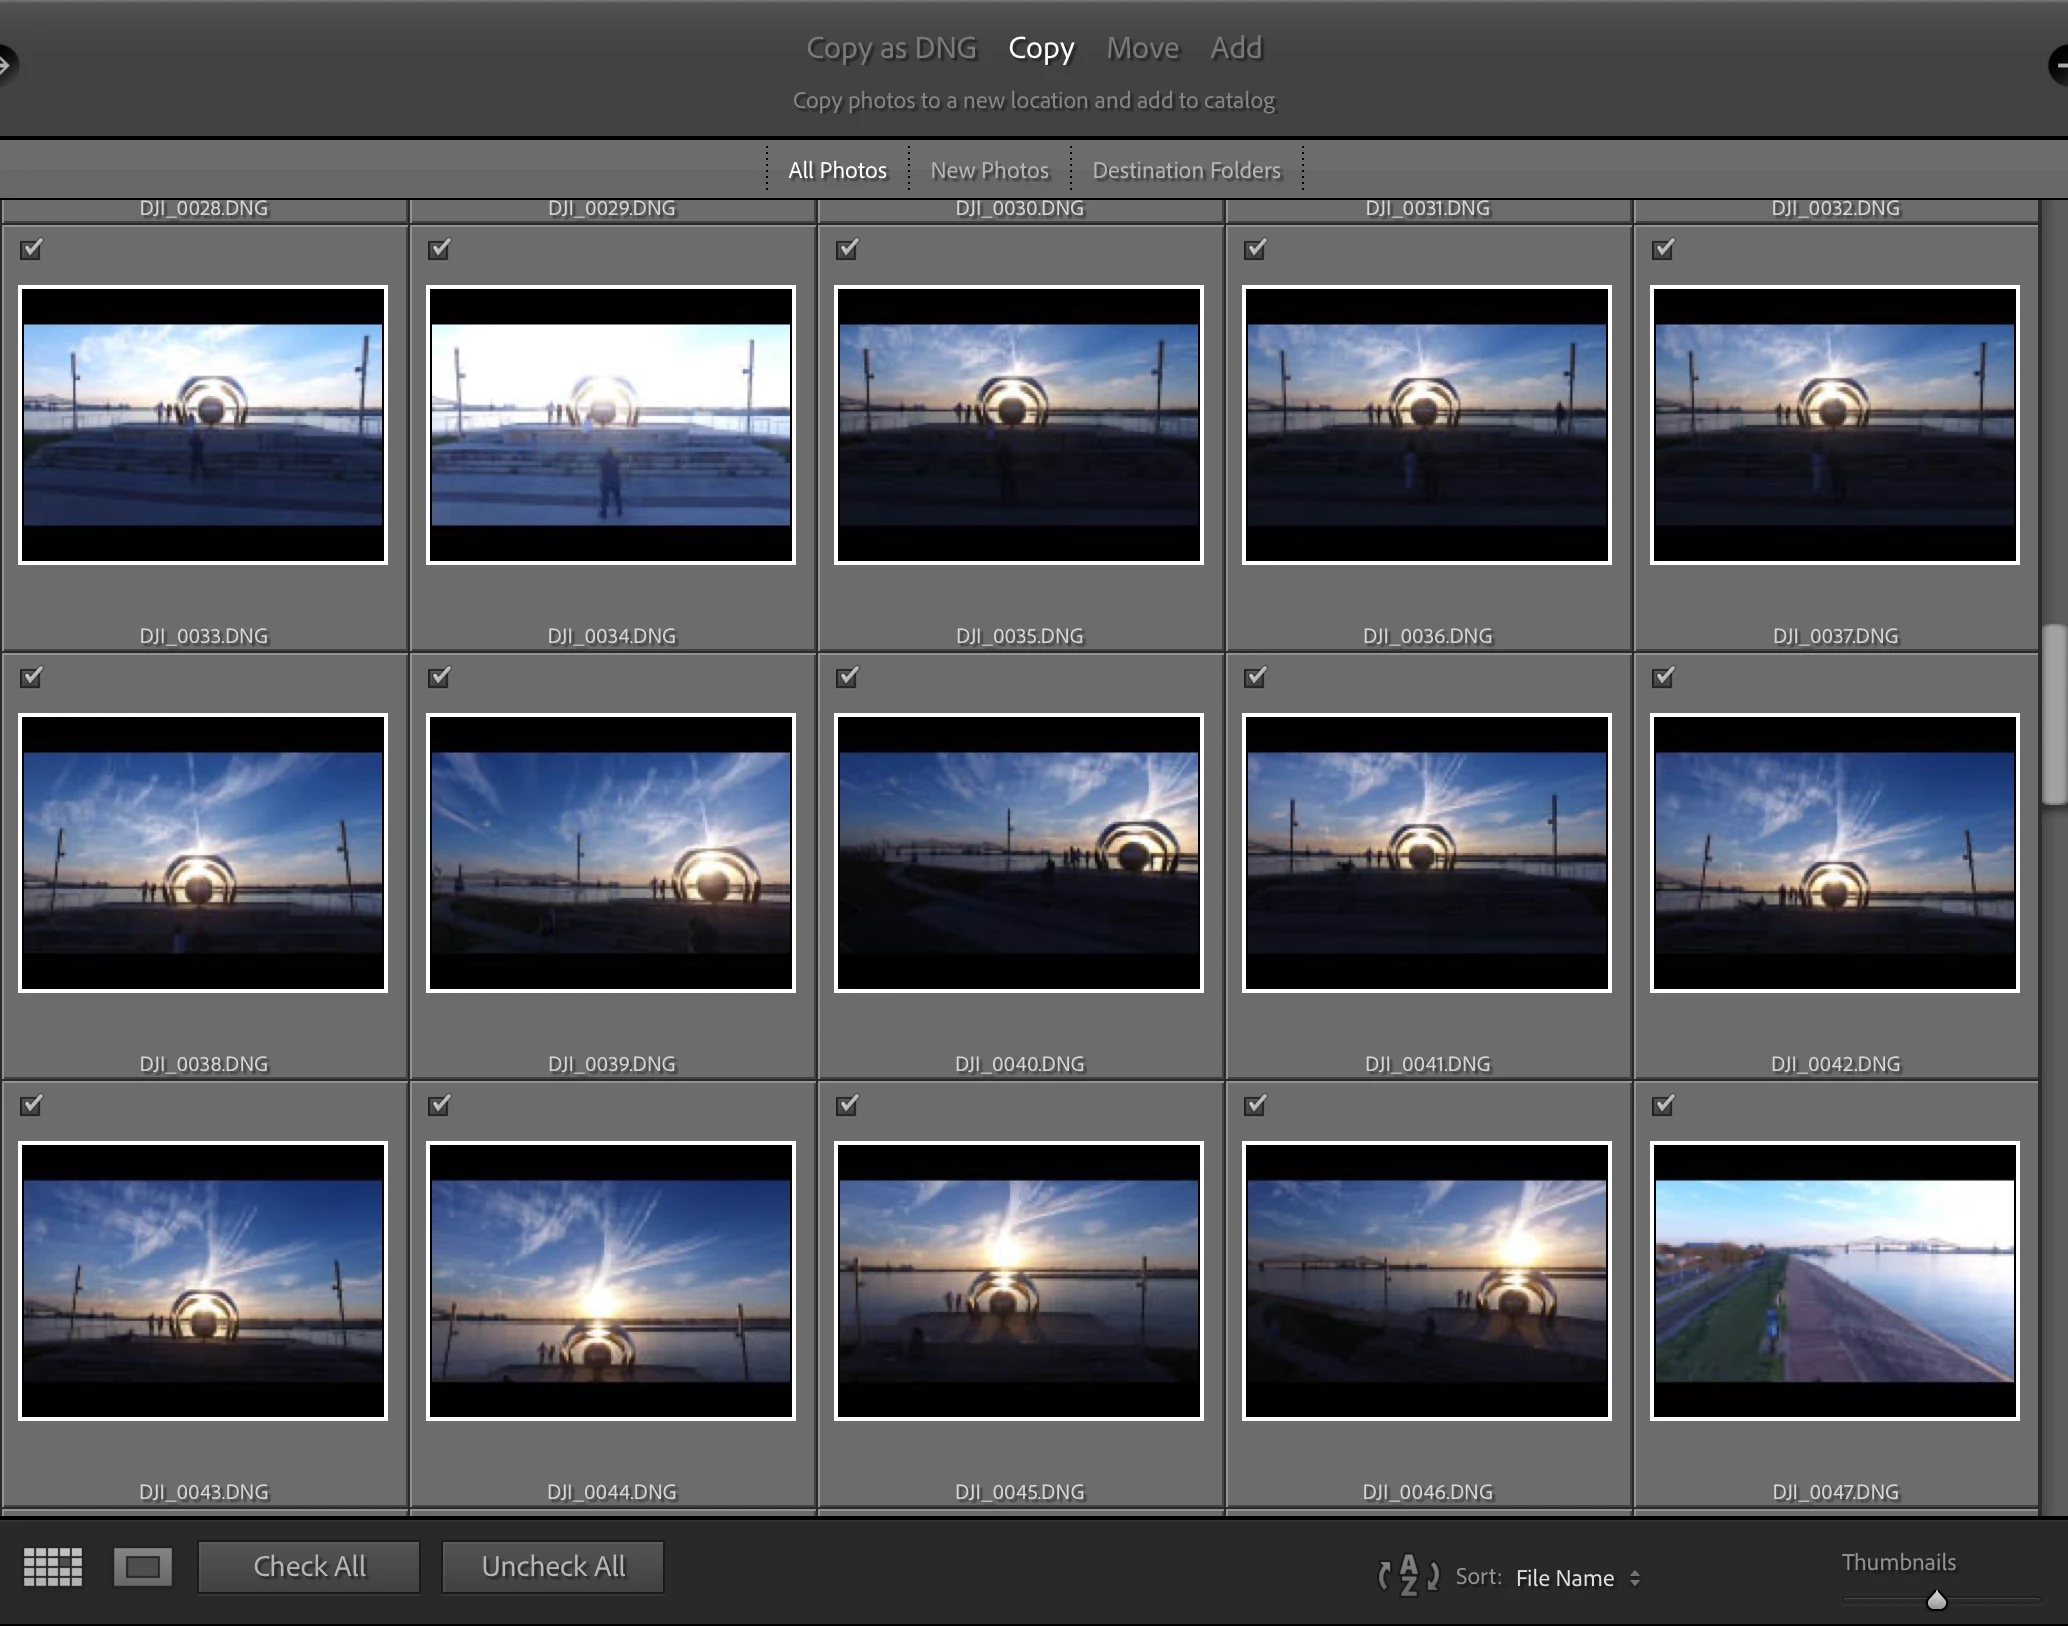Image resolution: width=2068 pixels, height=1626 pixels.
Task: Choose the Move import option
Action: tap(1142, 48)
